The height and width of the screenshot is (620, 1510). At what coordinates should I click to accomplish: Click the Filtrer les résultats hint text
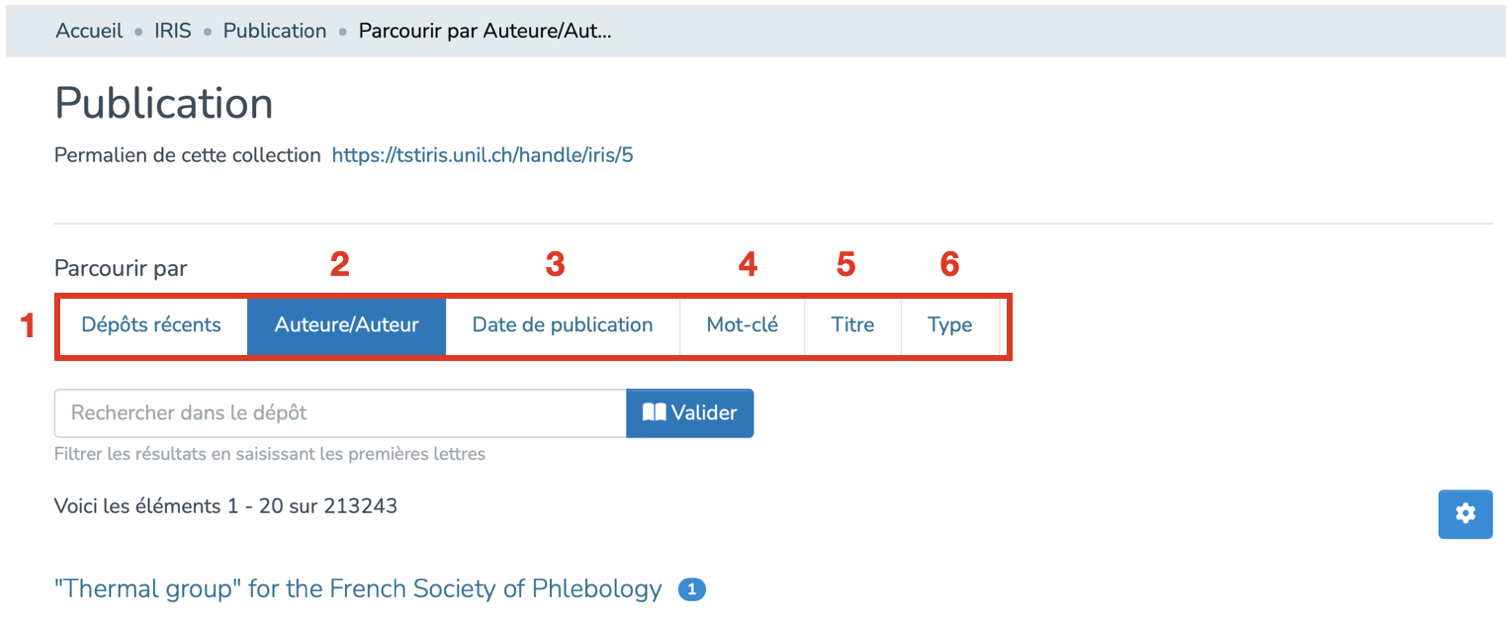click(x=269, y=454)
